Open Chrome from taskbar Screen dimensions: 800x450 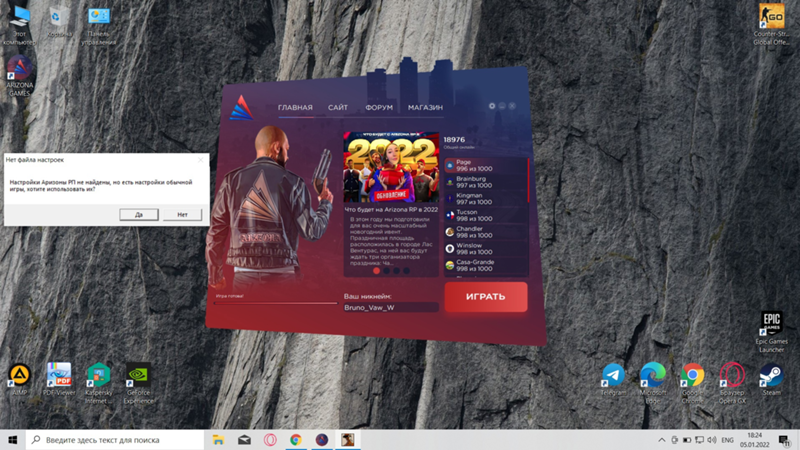coord(296,440)
